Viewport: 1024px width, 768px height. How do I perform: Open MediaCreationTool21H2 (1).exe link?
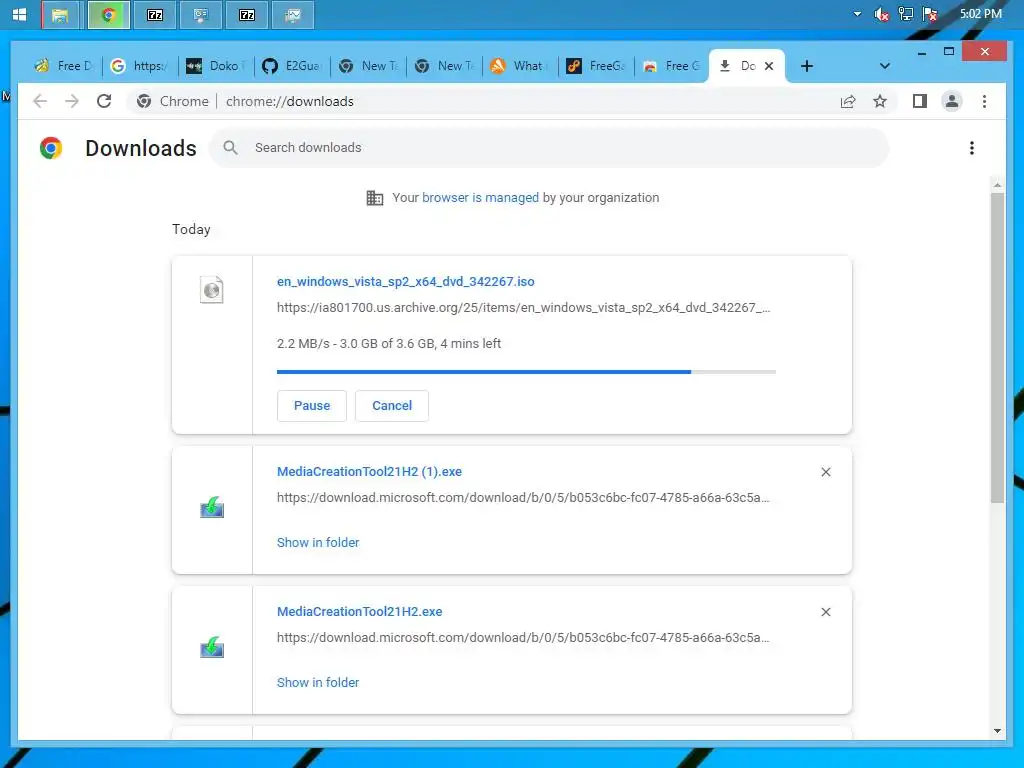point(369,472)
